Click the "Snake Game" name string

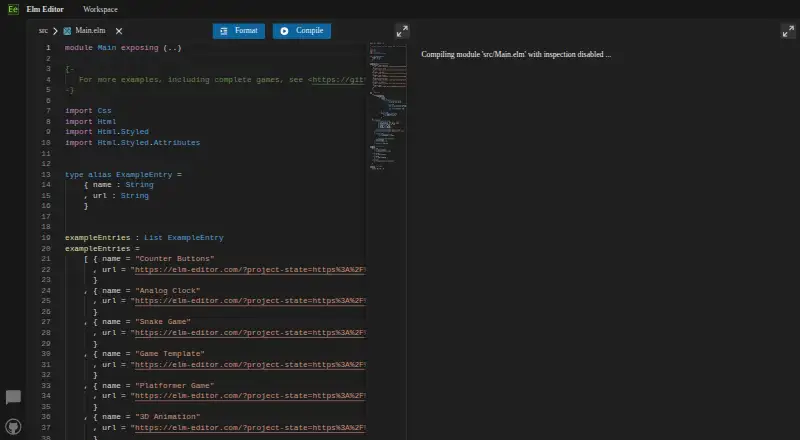coord(163,322)
